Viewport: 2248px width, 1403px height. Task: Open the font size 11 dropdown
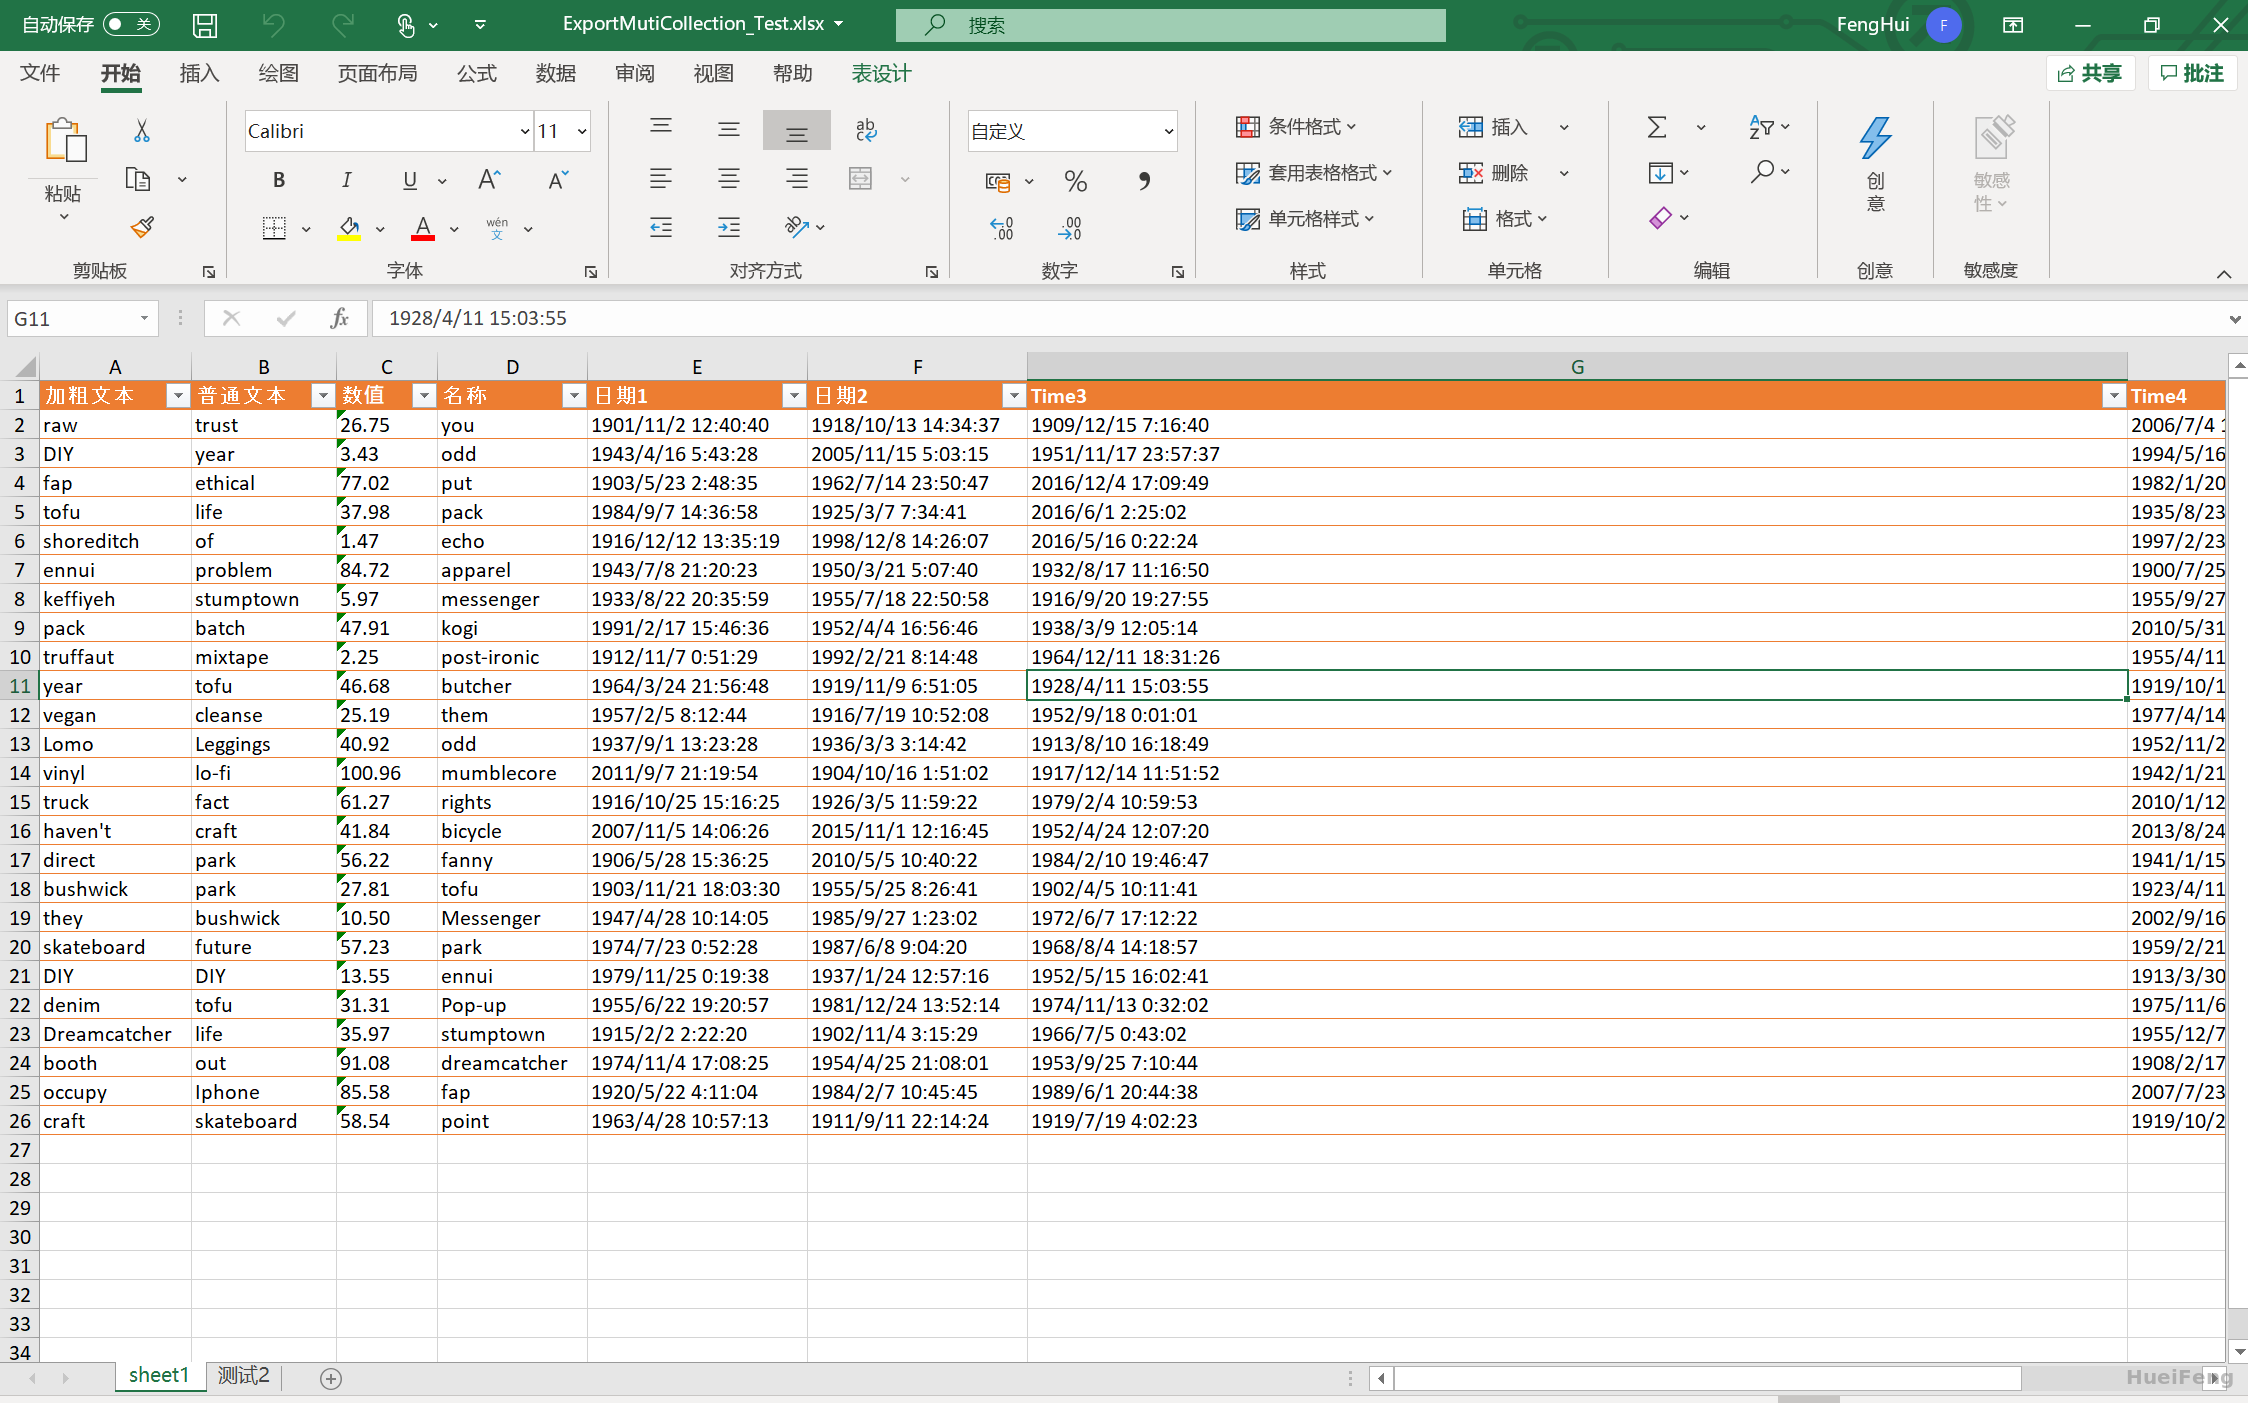[x=581, y=131]
